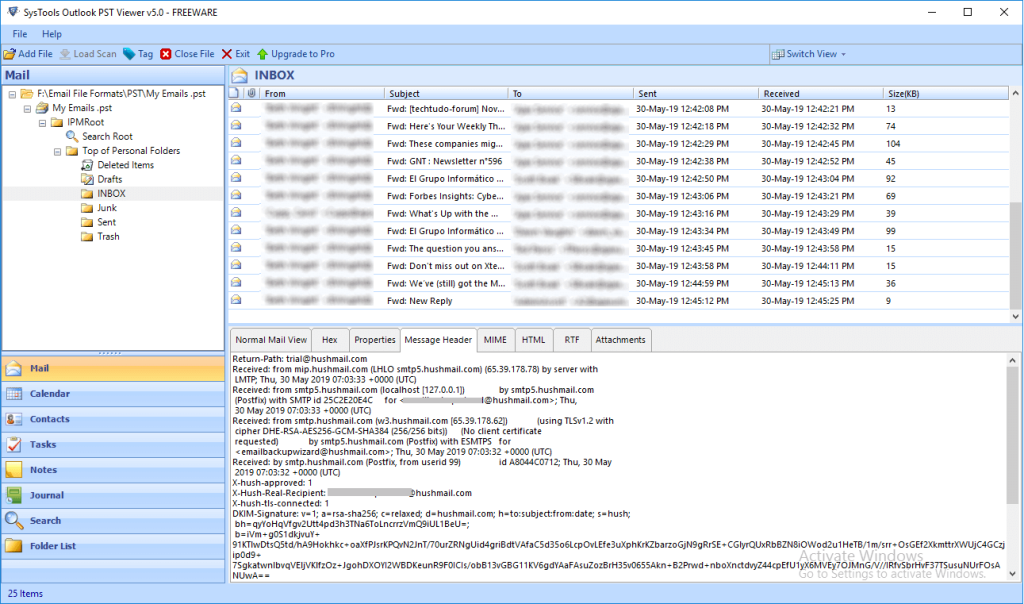Open the Mail navigation pane icon
Image resolution: width=1024 pixels, height=604 pixels.
(x=14, y=369)
